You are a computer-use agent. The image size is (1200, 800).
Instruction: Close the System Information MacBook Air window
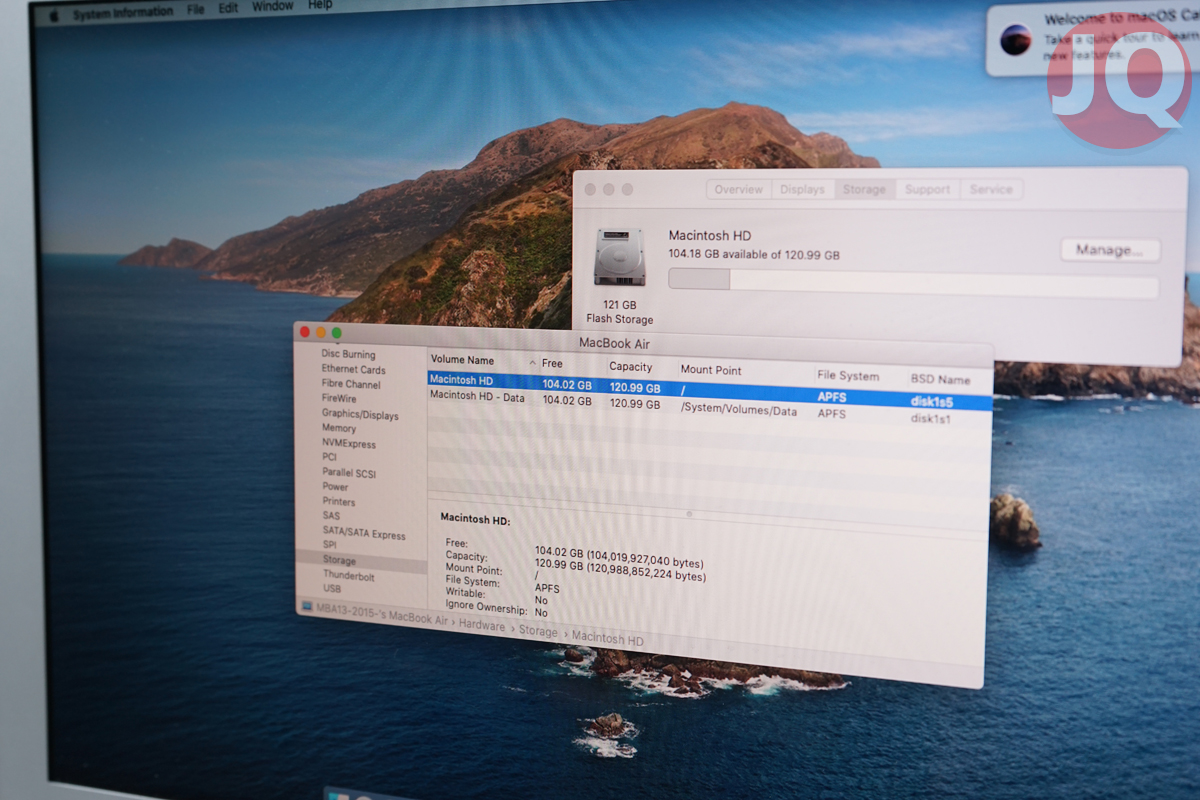(x=305, y=332)
